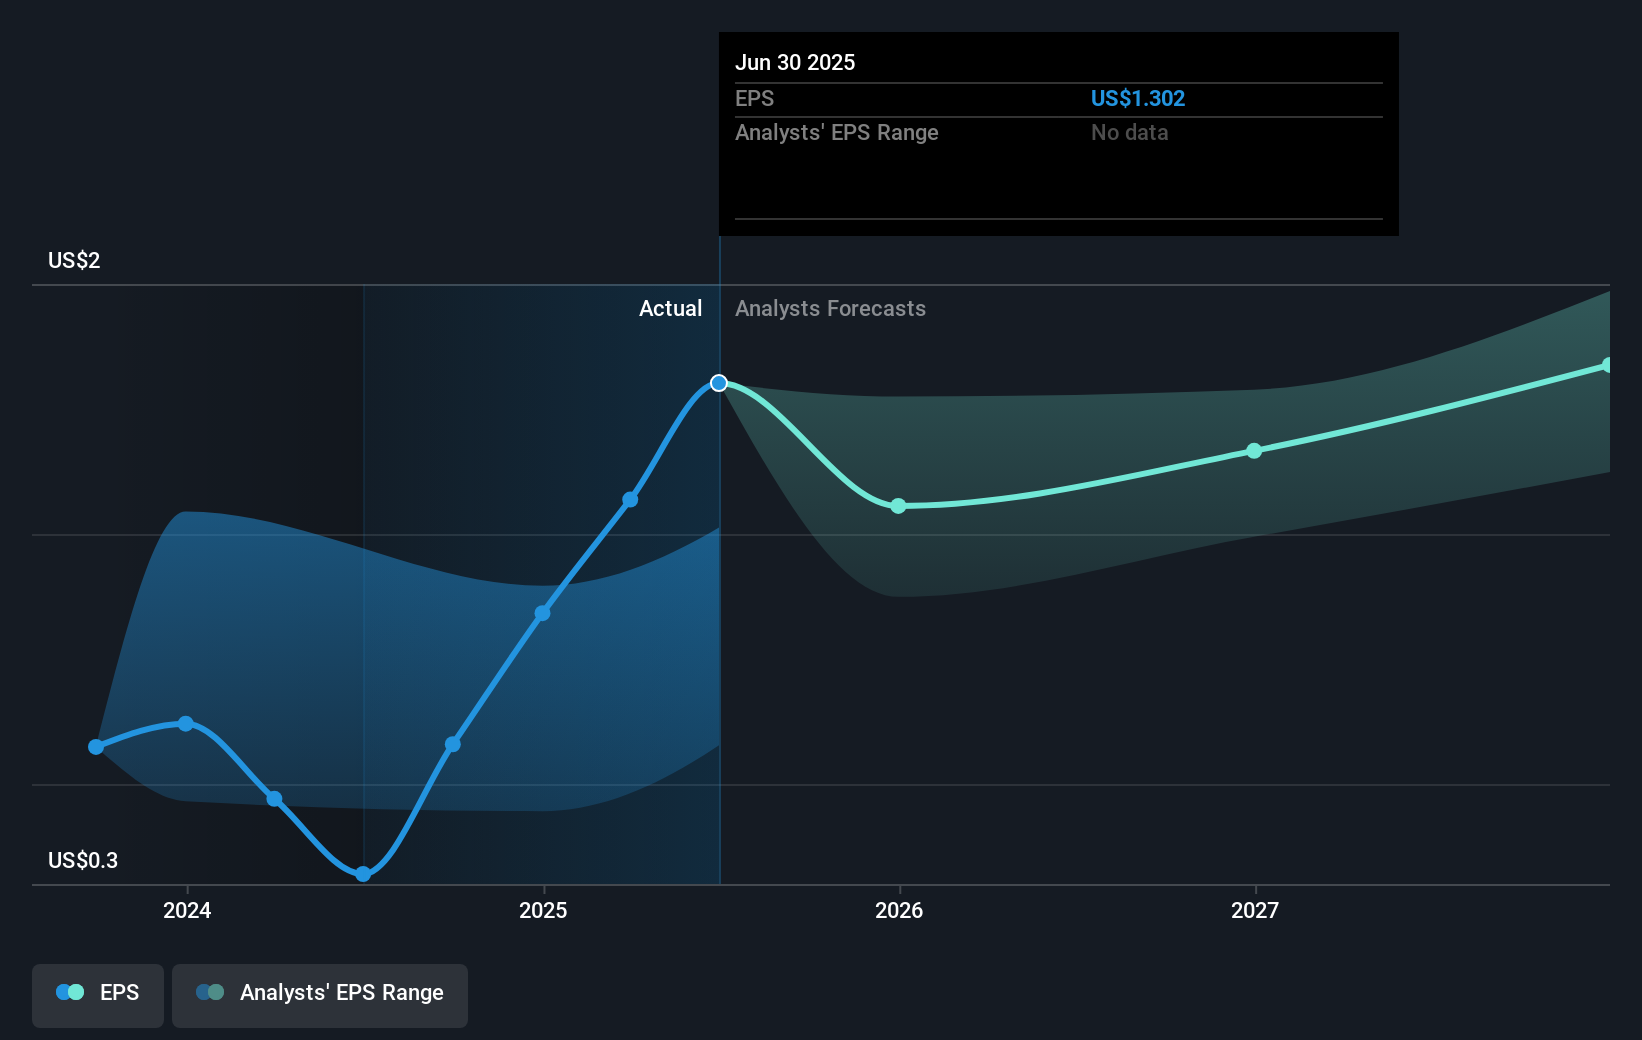This screenshot has height=1040, width=1642.
Task: Toggle the EPS legend item
Action: coord(97,994)
